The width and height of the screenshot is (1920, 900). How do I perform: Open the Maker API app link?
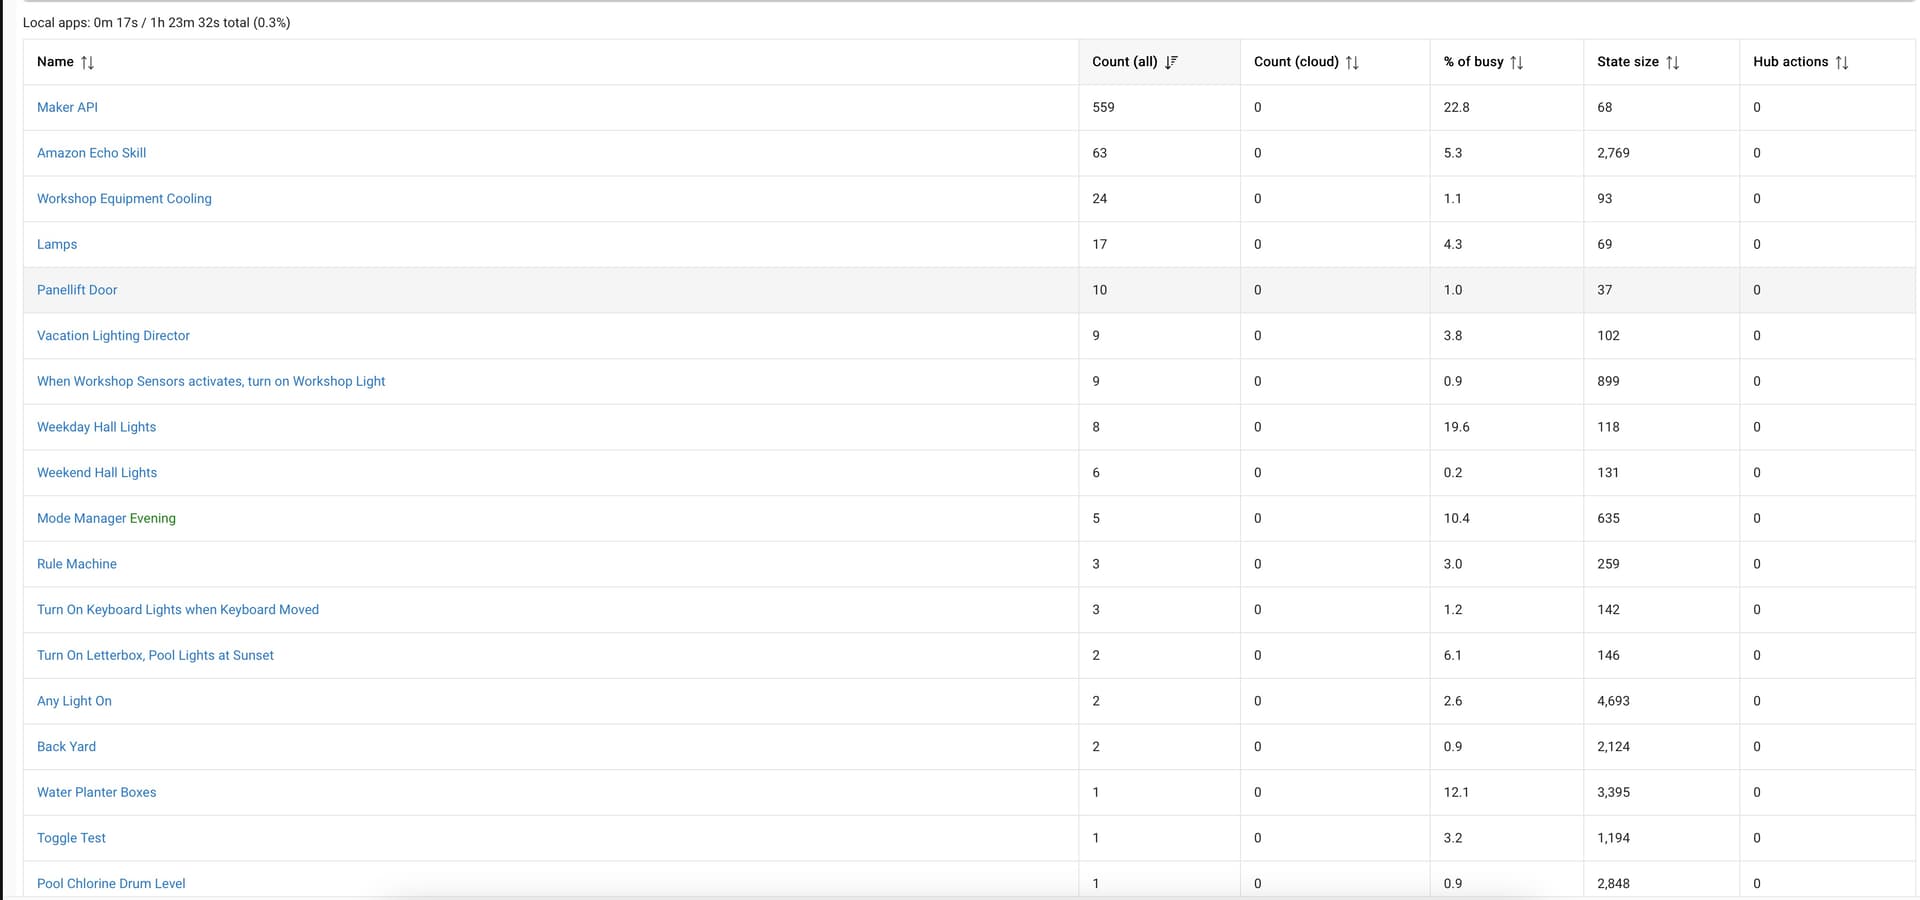click(x=67, y=107)
